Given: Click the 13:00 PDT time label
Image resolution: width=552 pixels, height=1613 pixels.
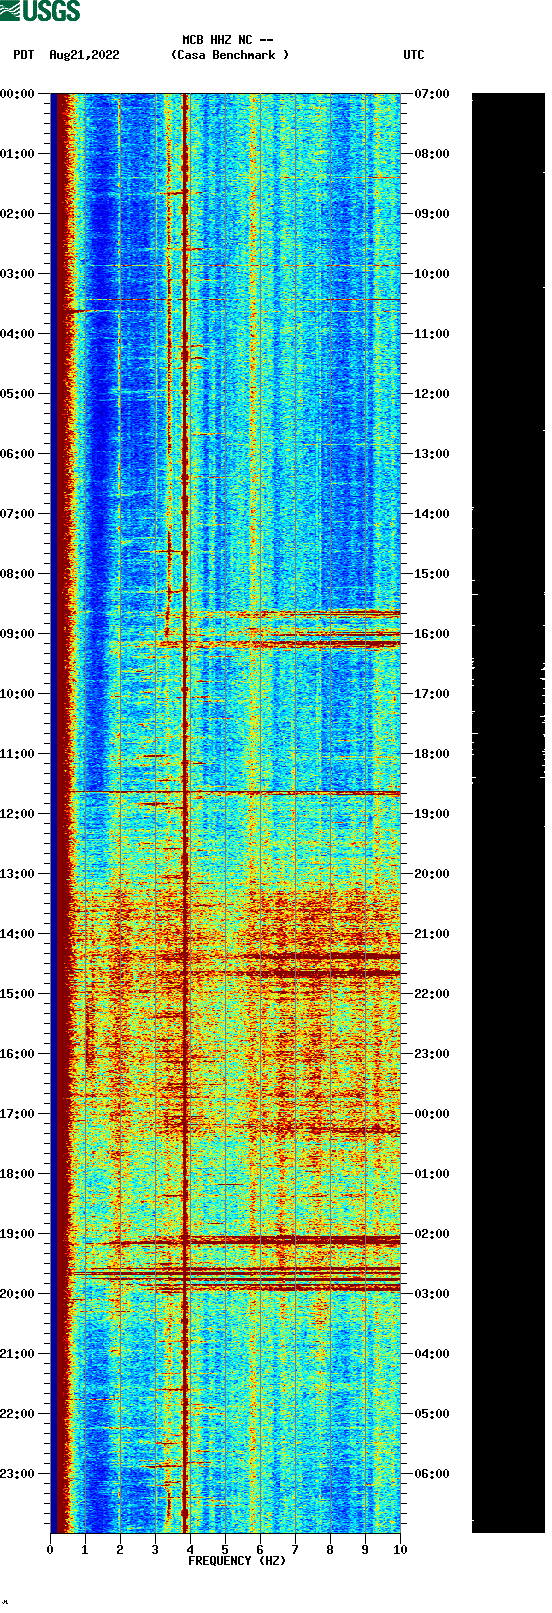Looking at the screenshot, I should point(17,874).
